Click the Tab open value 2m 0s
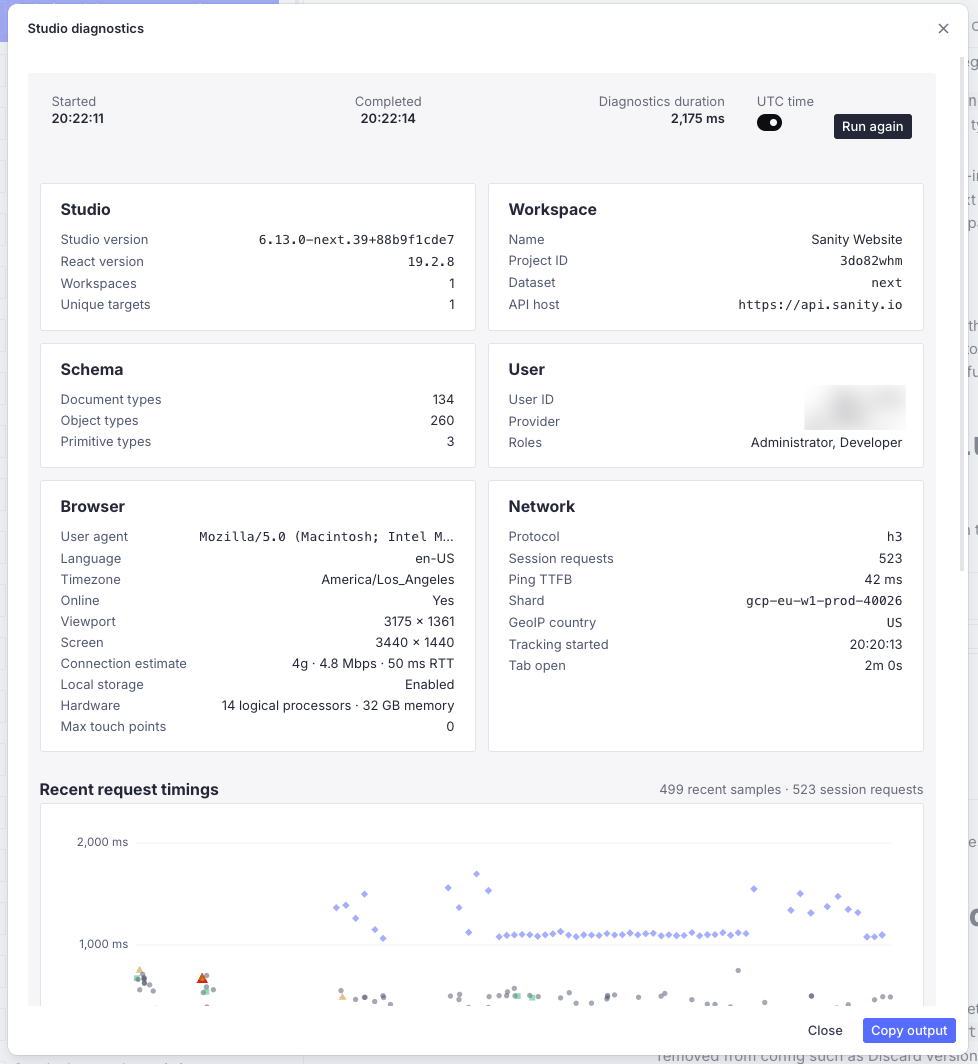Image resolution: width=978 pixels, height=1064 pixels. pos(883,666)
